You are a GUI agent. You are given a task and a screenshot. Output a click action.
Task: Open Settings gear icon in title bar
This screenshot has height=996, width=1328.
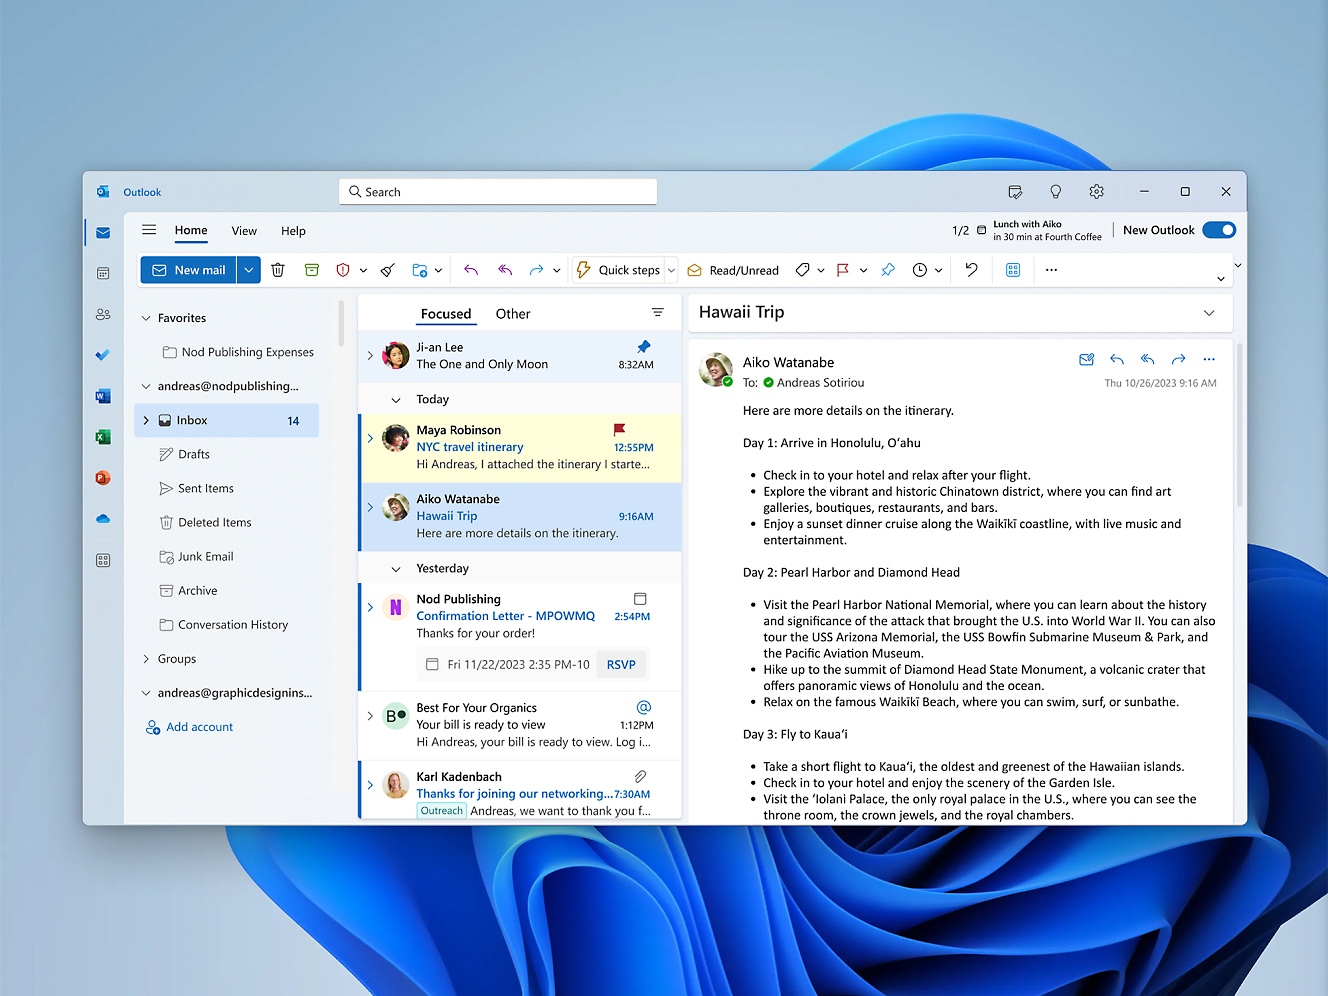[1096, 192]
